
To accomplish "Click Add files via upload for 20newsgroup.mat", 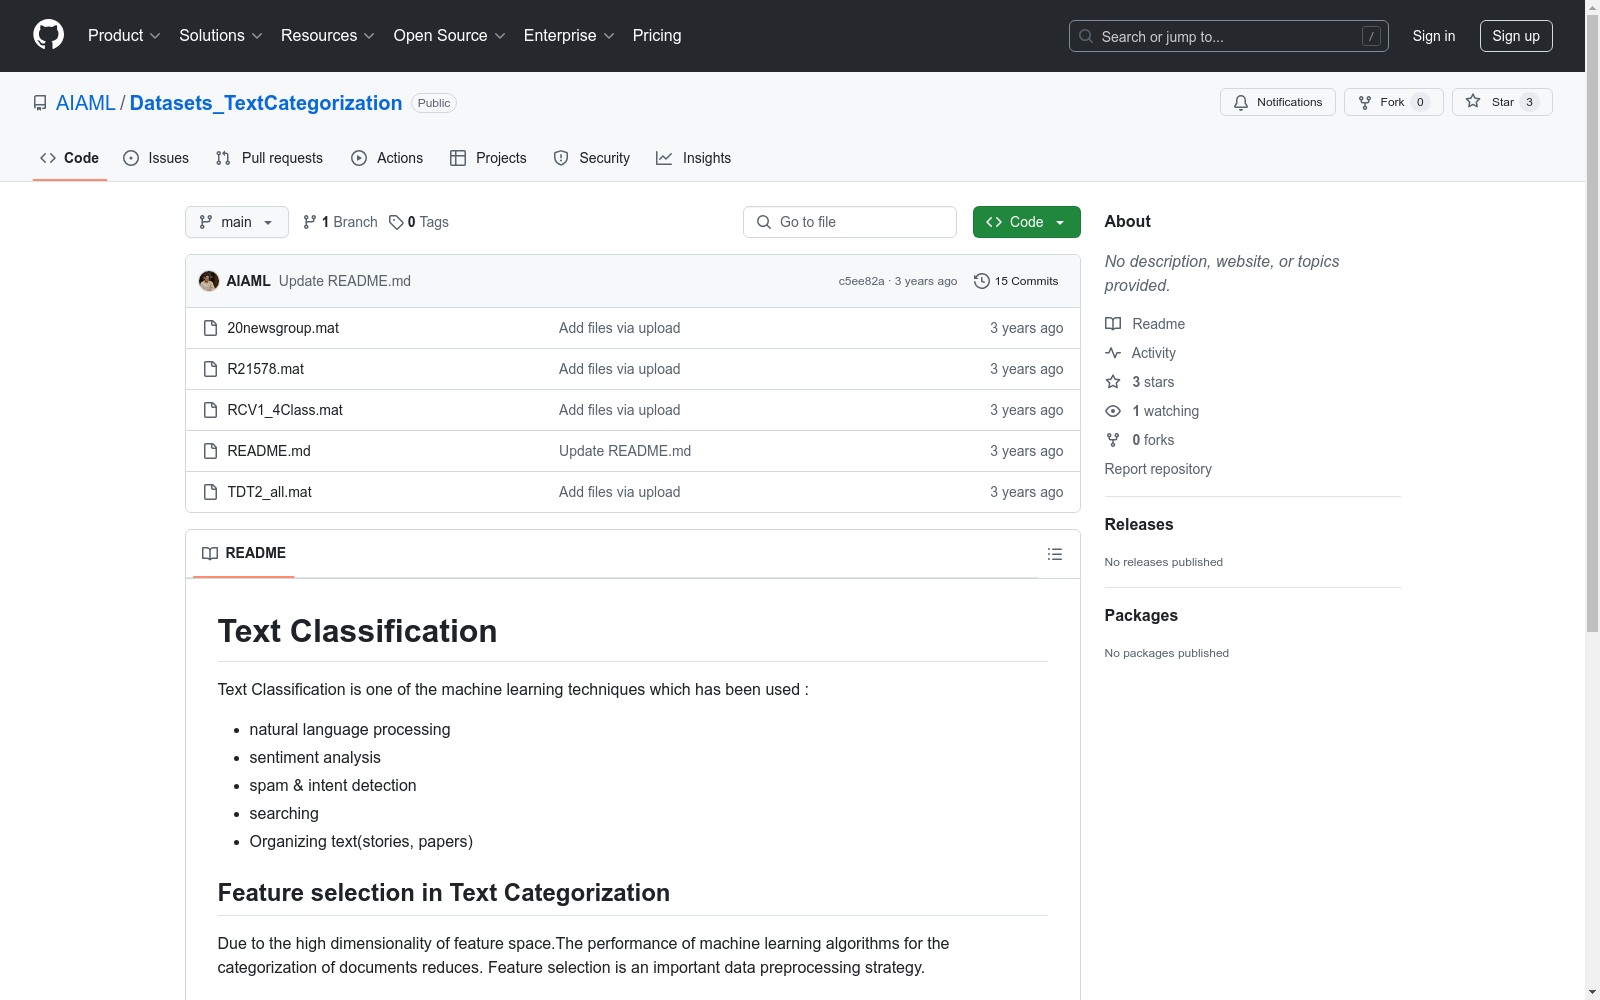I will click(x=620, y=328).
